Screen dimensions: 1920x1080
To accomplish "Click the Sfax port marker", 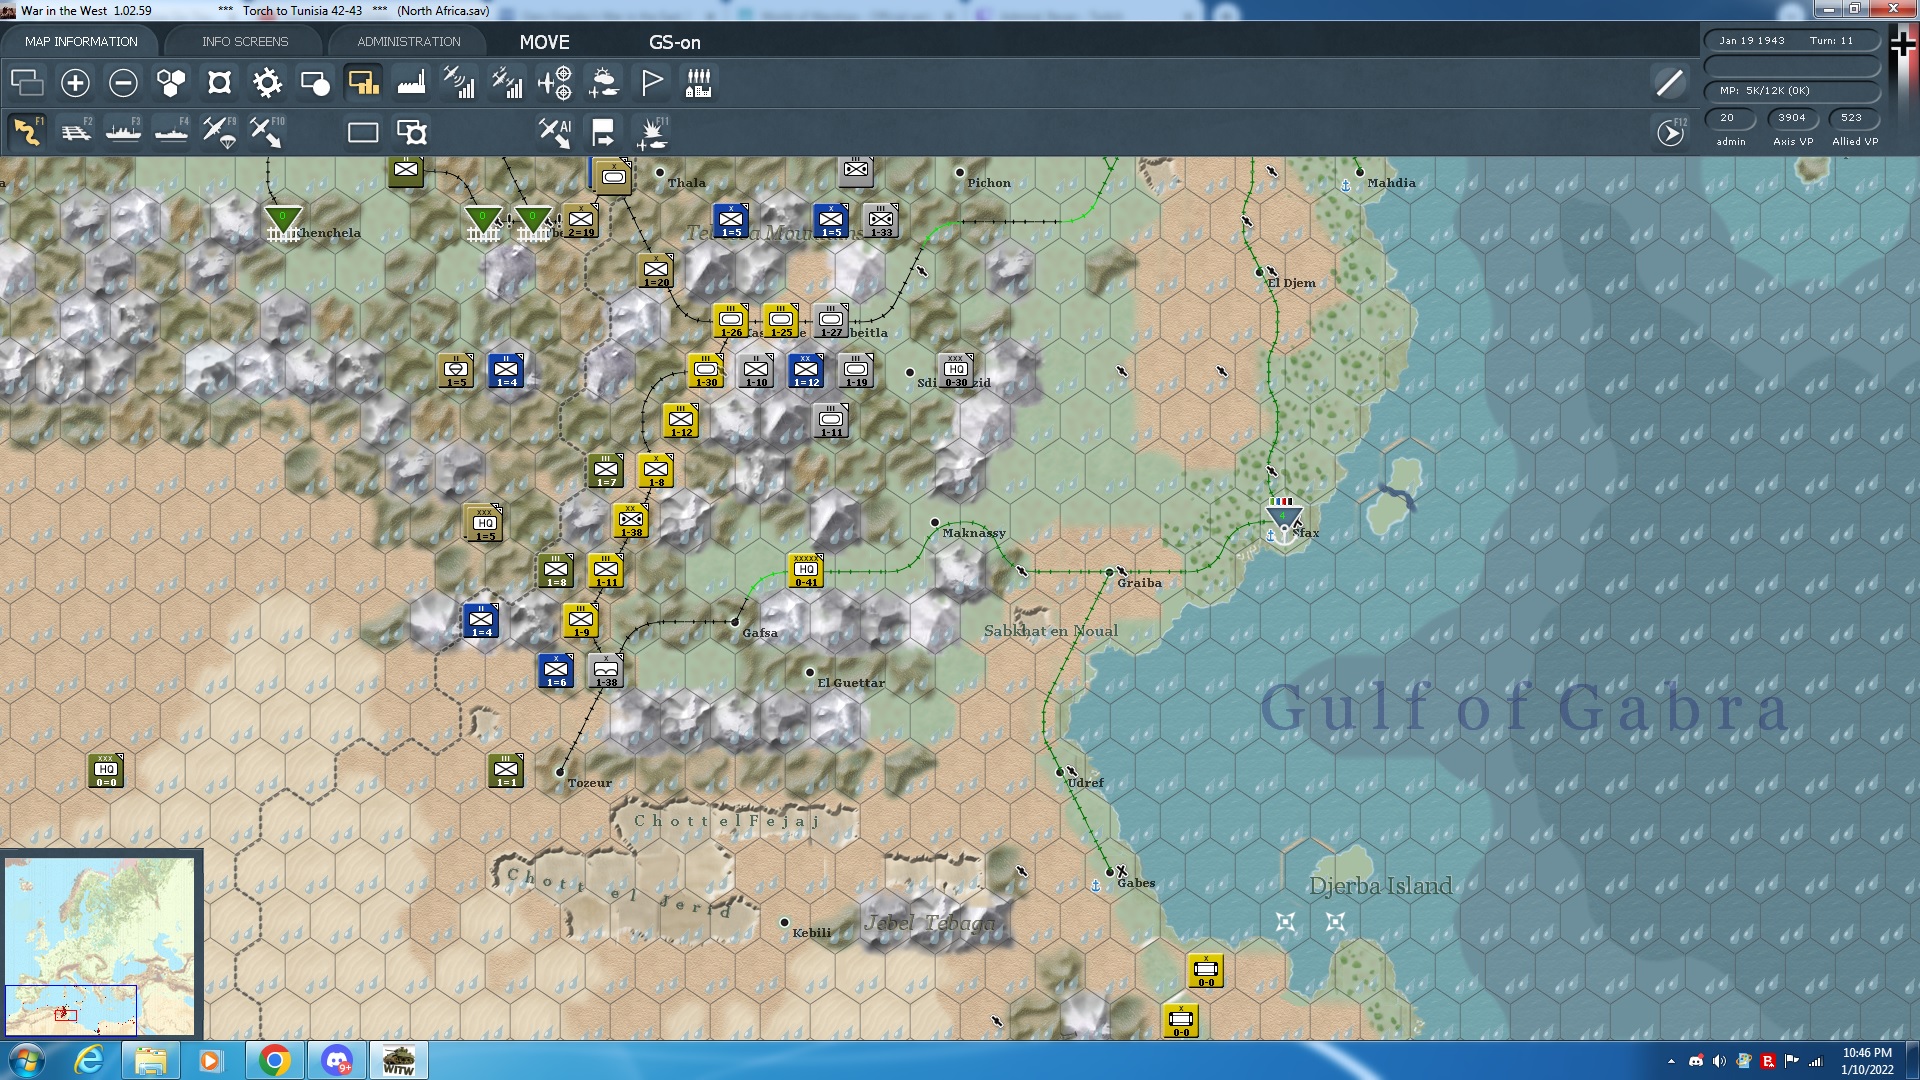I will point(1283,520).
